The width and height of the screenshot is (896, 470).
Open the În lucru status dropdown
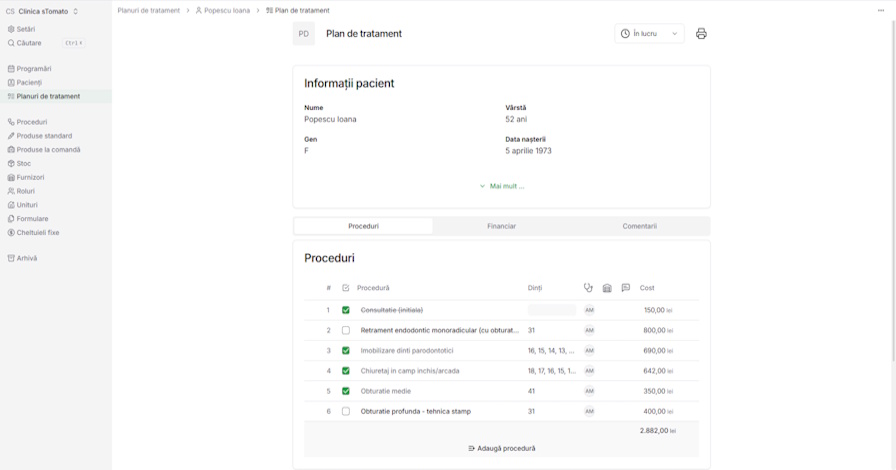click(x=649, y=34)
